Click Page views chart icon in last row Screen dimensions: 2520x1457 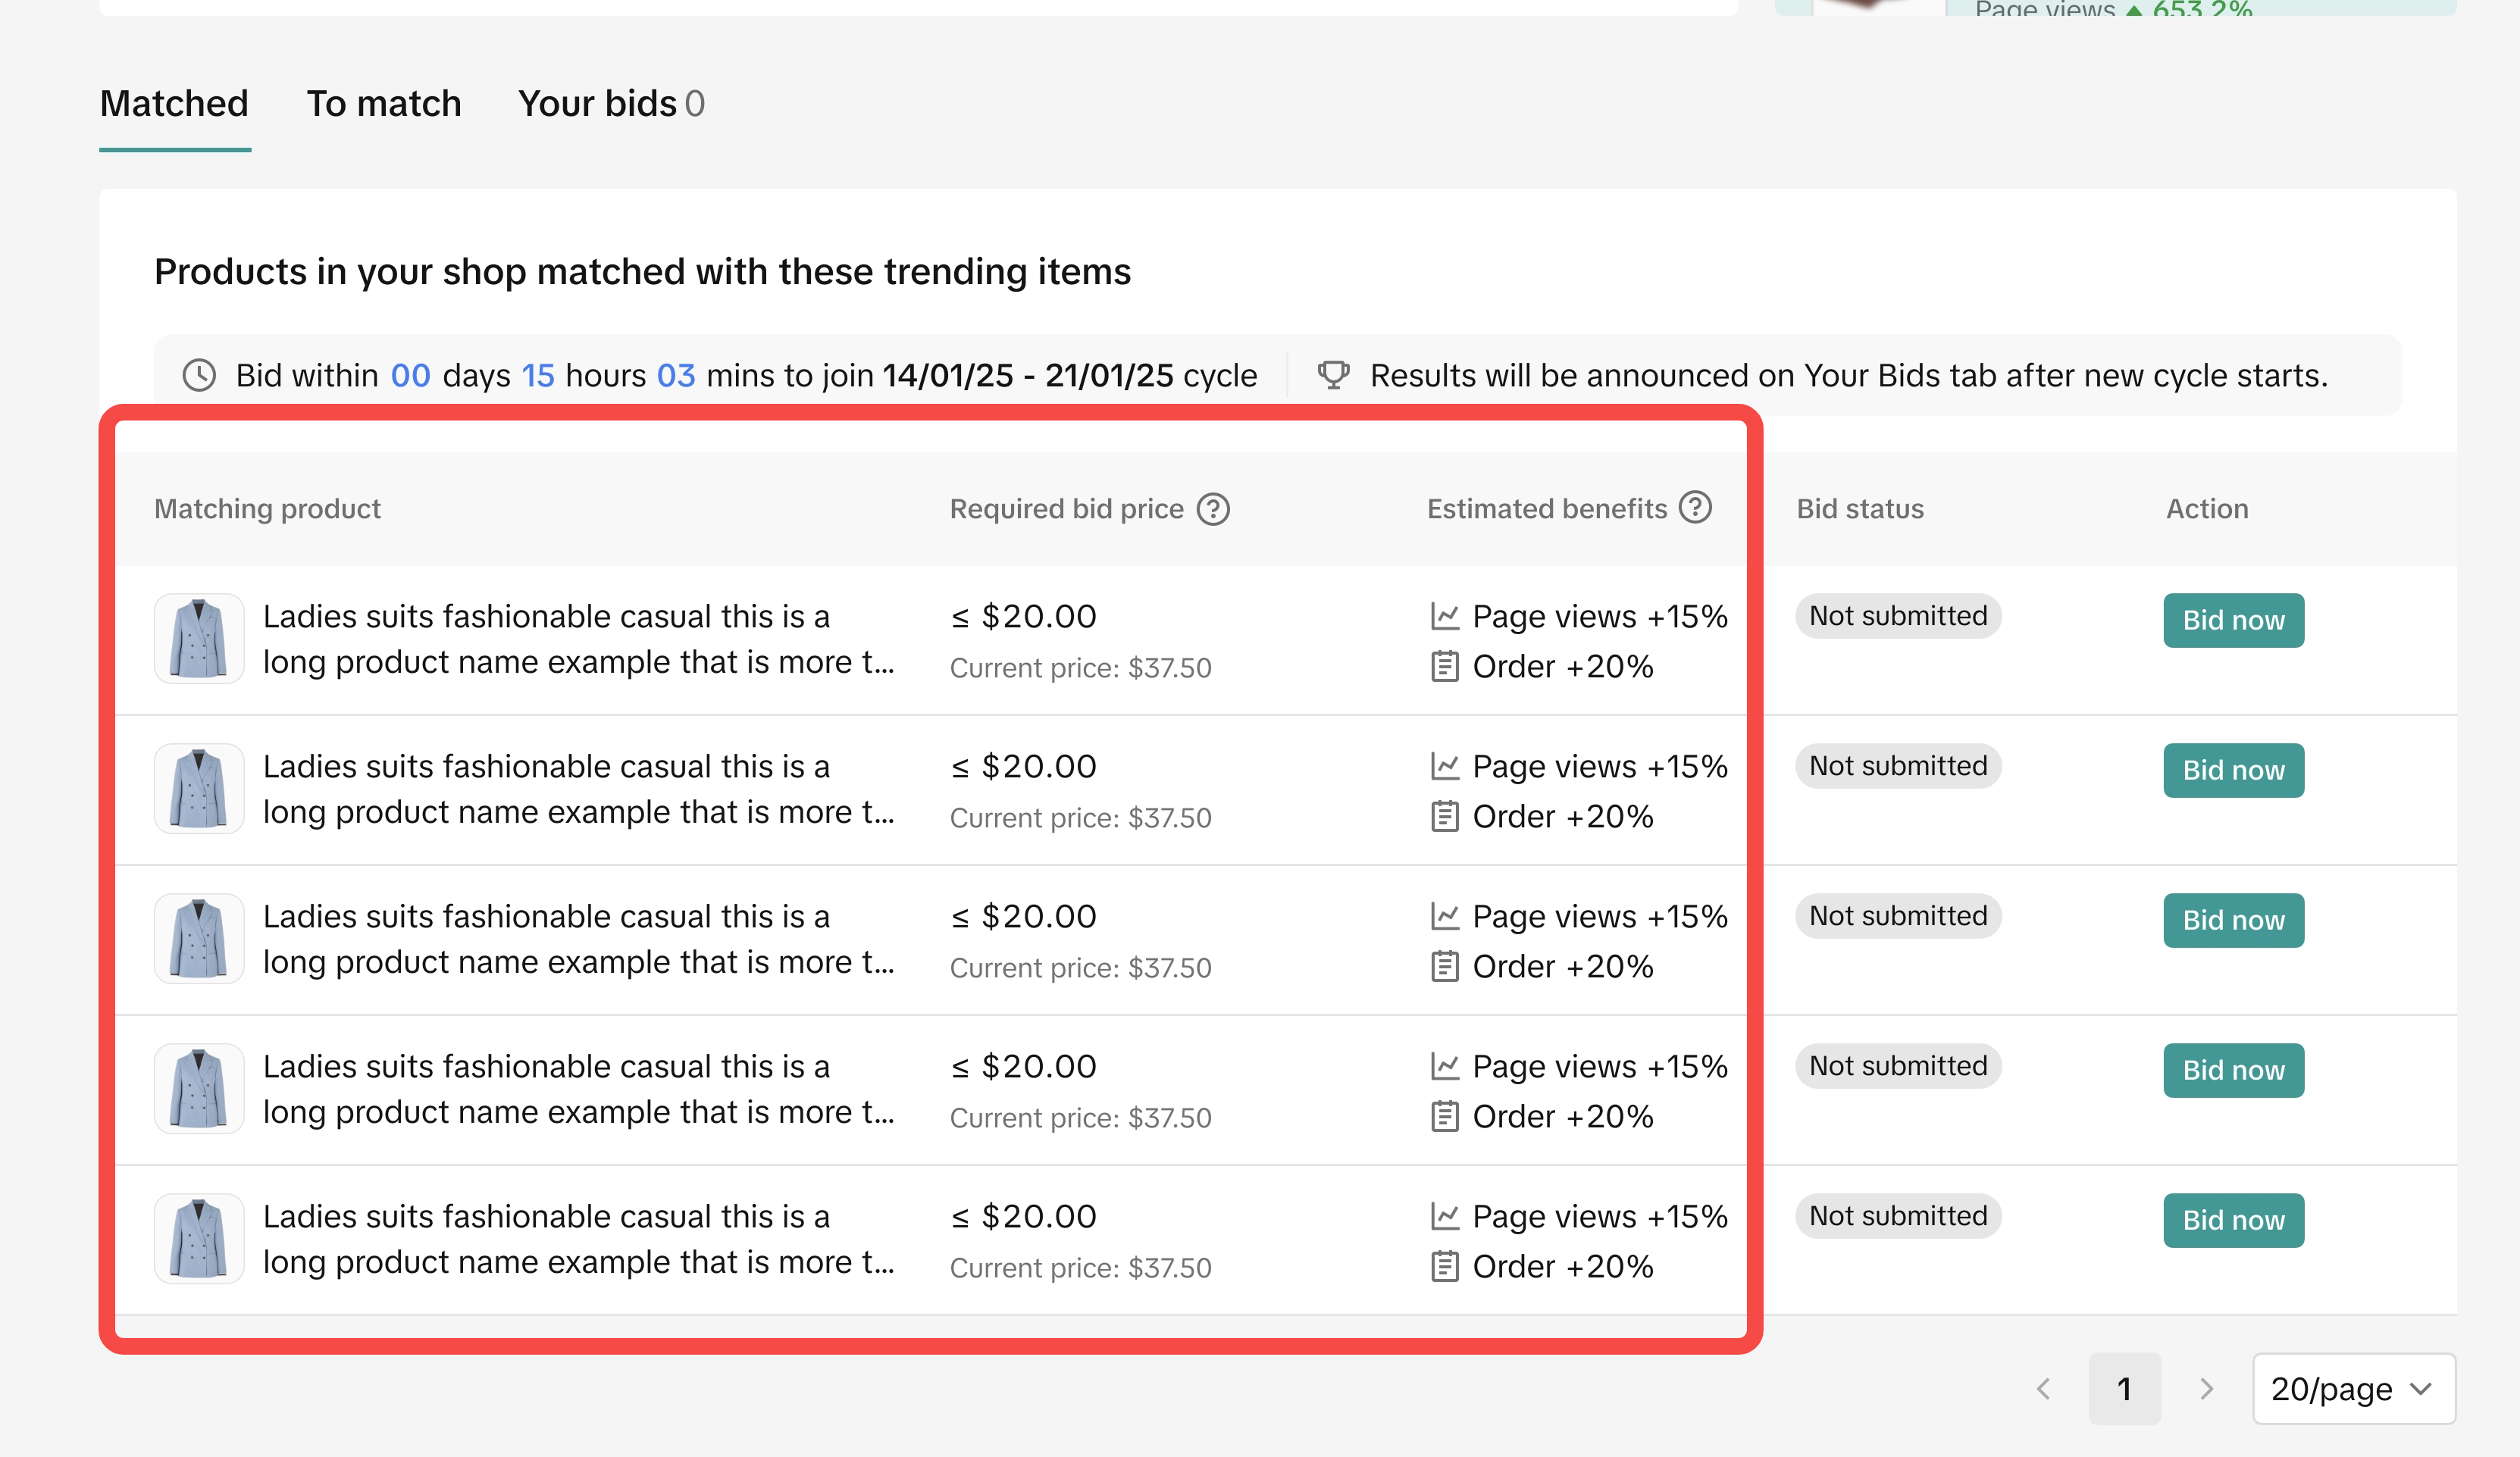click(1444, 1216)
